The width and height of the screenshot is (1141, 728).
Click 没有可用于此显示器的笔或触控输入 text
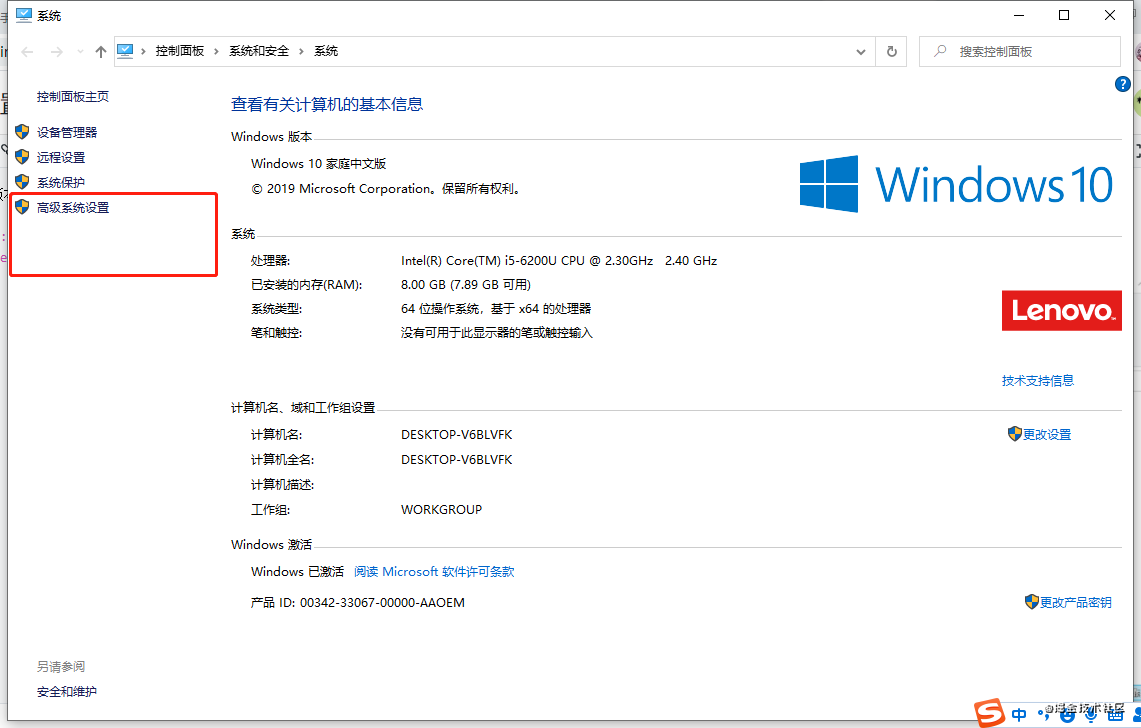point(496,333)
